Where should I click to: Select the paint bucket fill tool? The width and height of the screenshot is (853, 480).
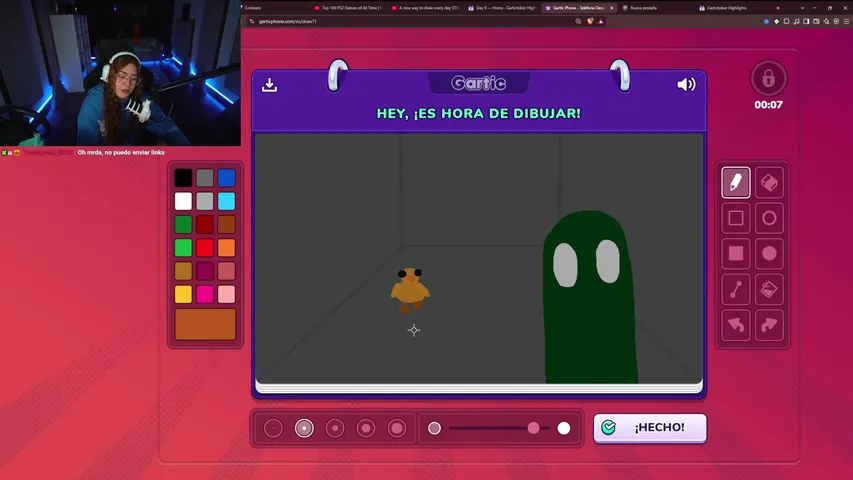(x=769, y=290)
